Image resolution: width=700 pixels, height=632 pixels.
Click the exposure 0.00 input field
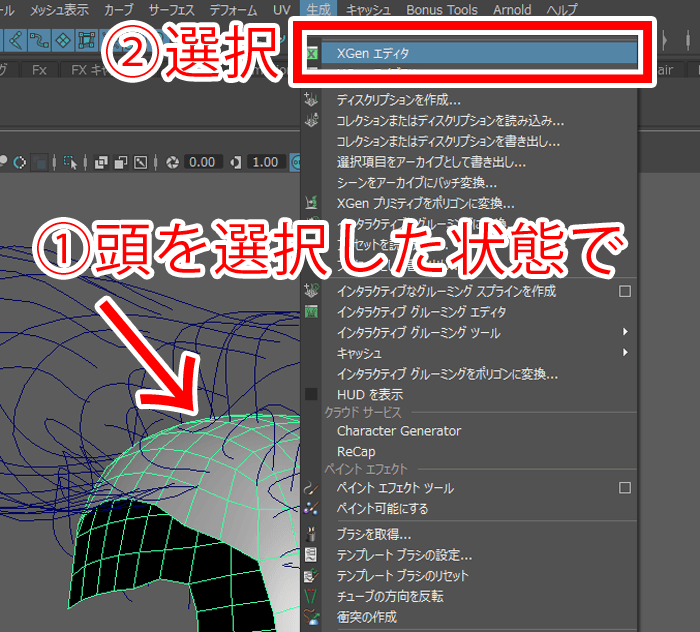coord(203,162)
